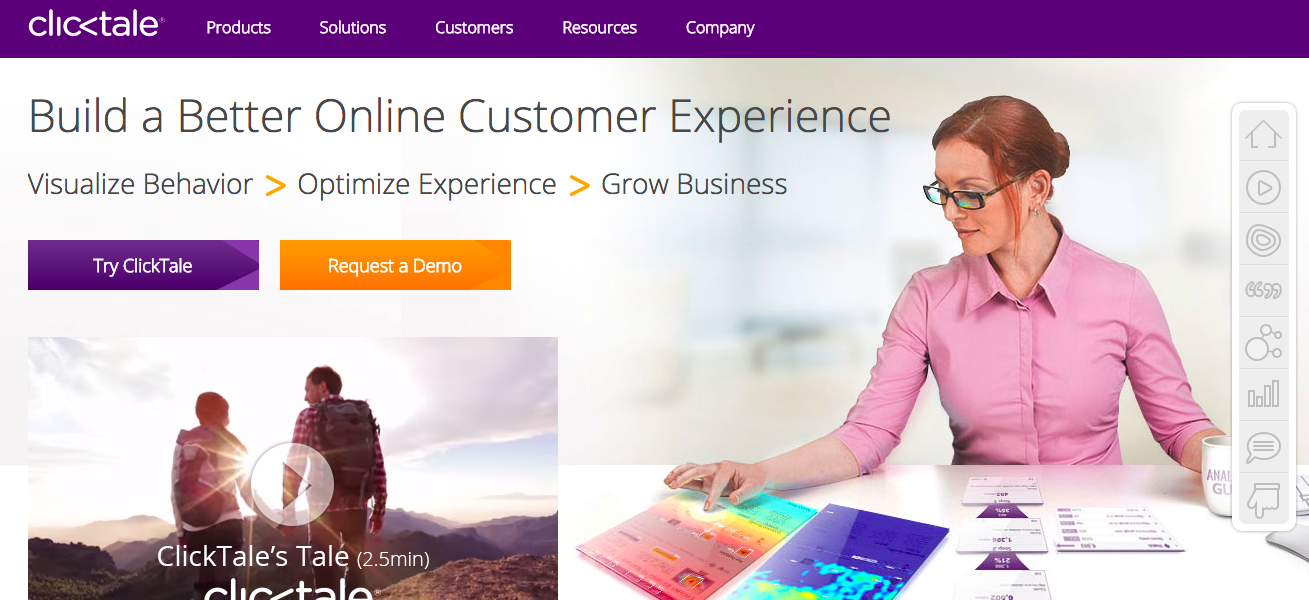Click the hikers video thumbnail image

[293, 468]
